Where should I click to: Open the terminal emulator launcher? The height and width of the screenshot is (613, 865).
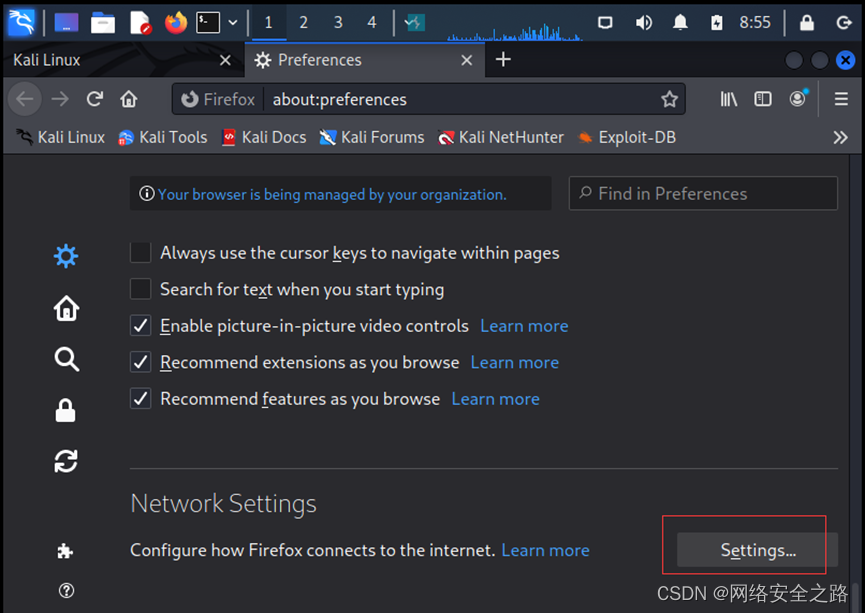tap(208, 23)
